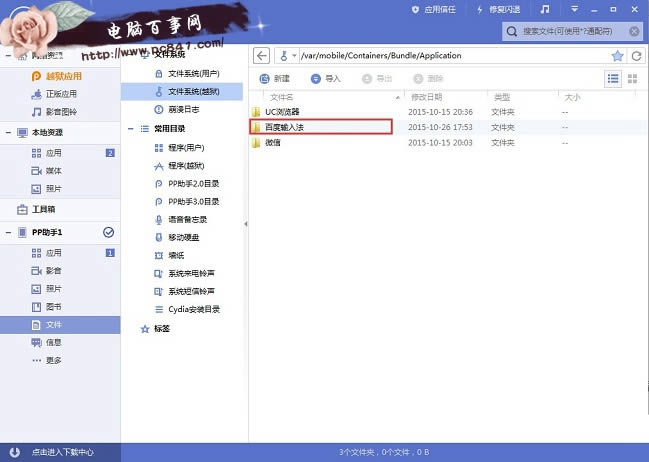Click in the file search box
649x462 pixels.
pyautogui.click(x=571, y=31)
